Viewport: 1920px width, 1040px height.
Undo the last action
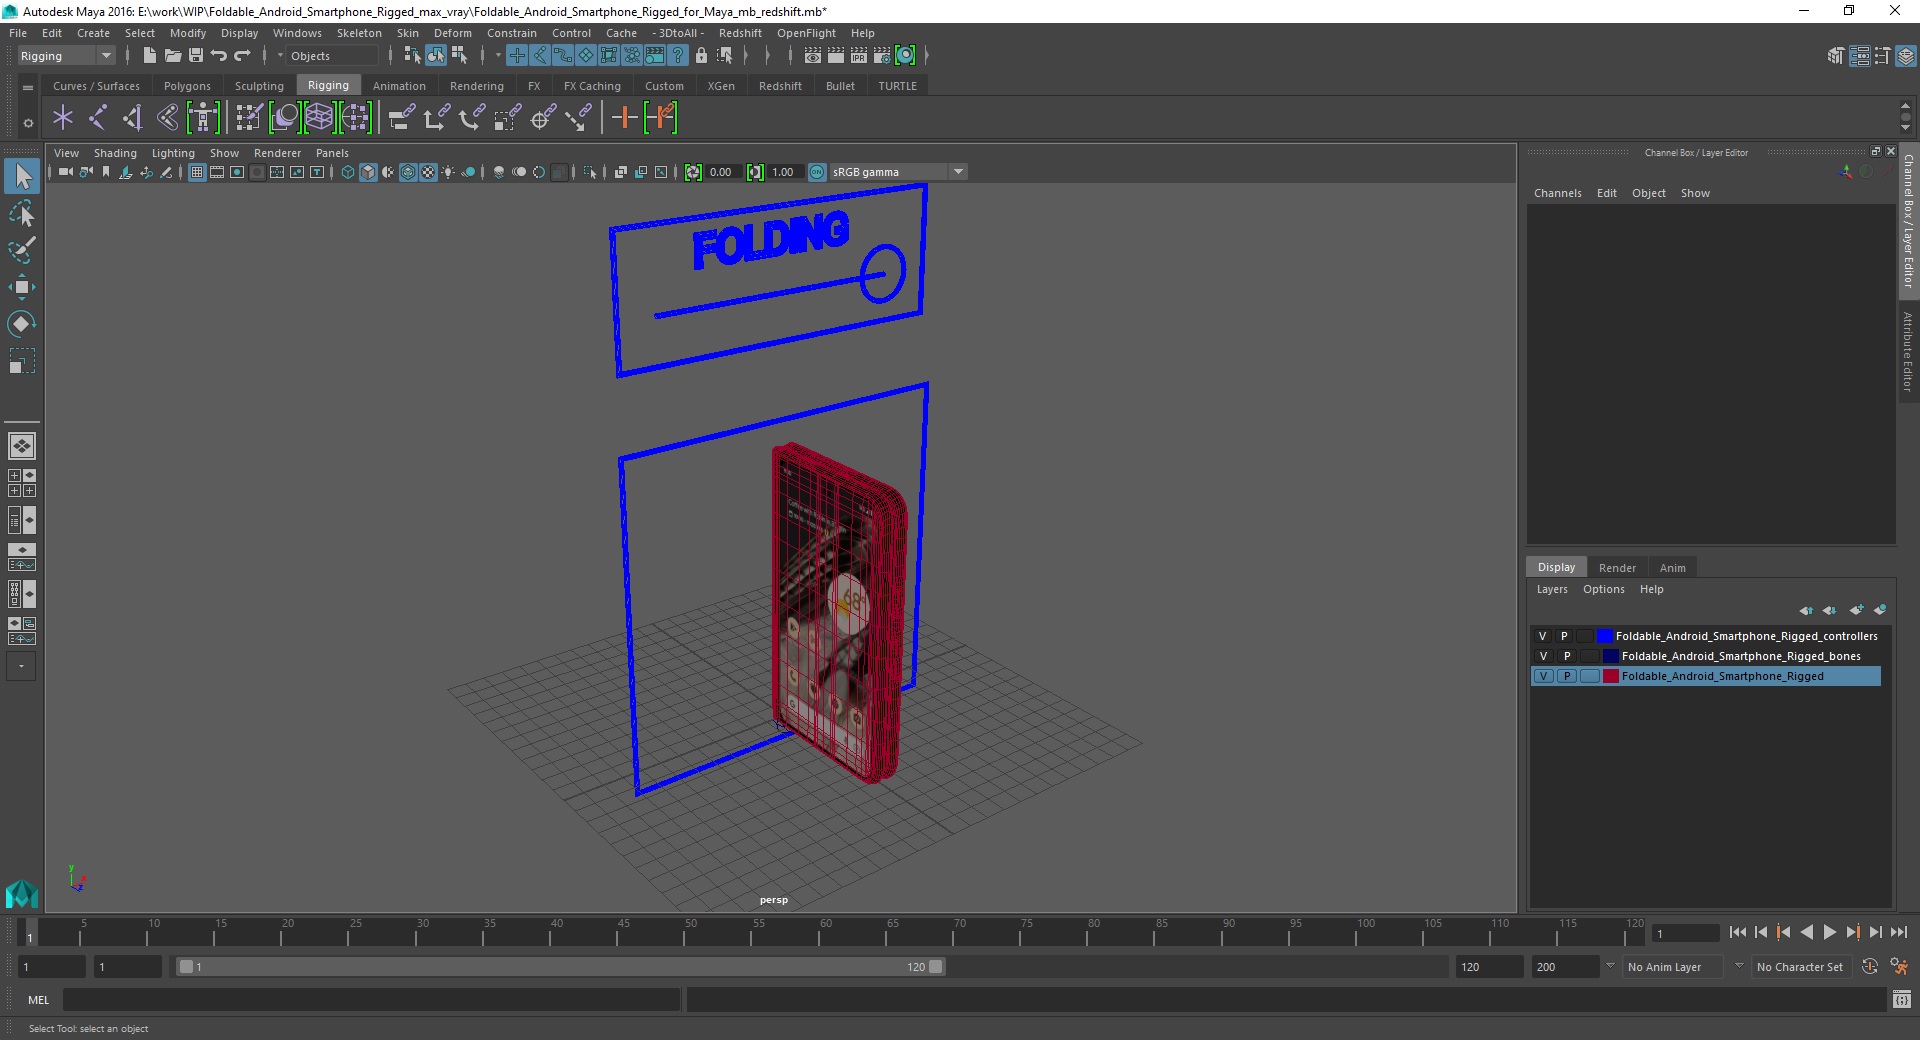(x=219, y=56)
